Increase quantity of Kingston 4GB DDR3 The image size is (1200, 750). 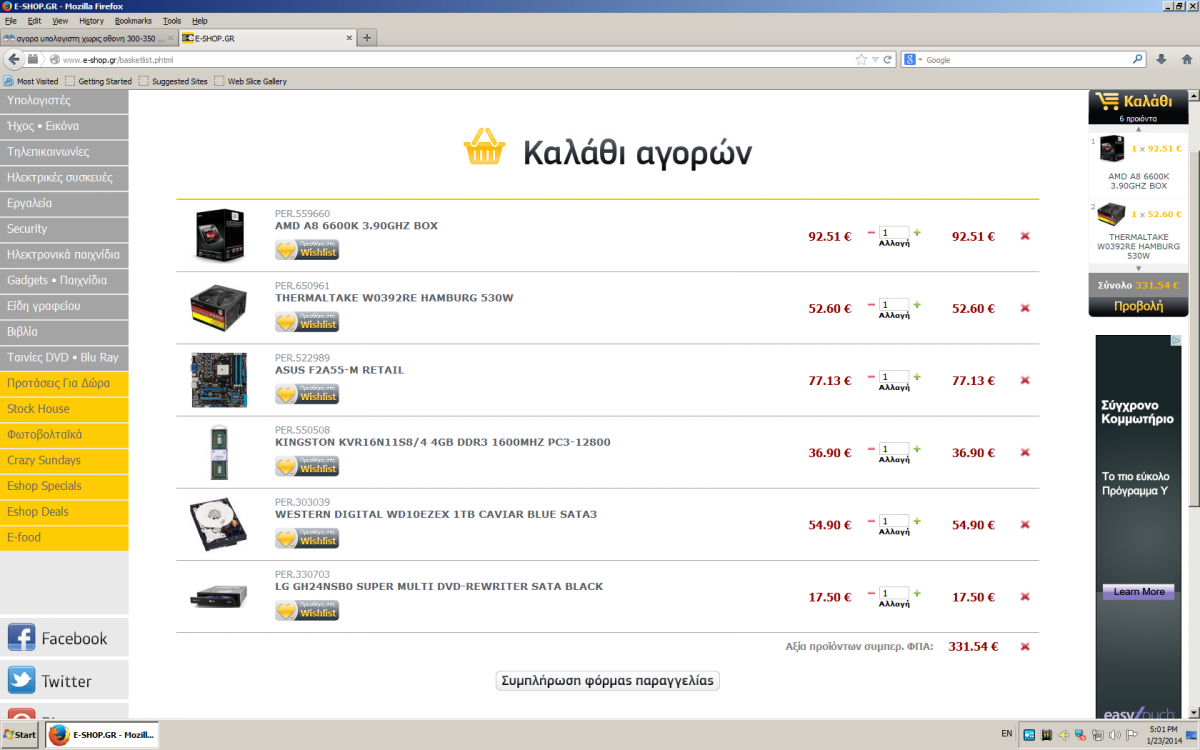tap(917, 448)
